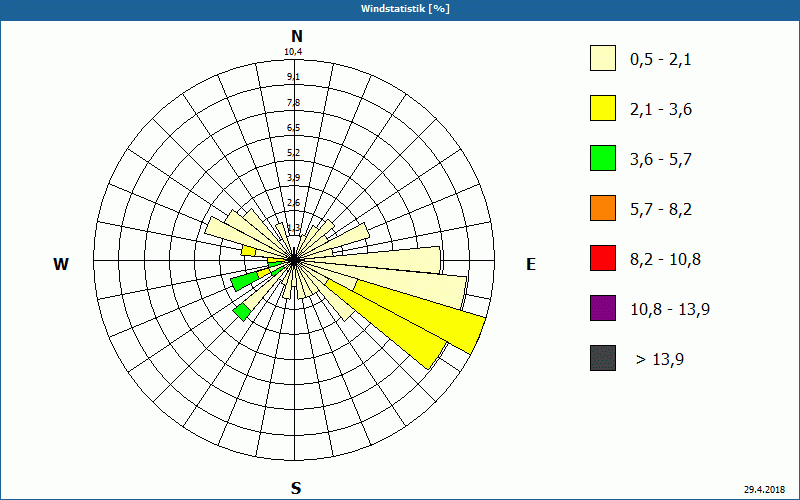Click the bright yellow 2,1 - 3,6 legend swatch
The height and width of the screenshot is (500, 800).
603,108
